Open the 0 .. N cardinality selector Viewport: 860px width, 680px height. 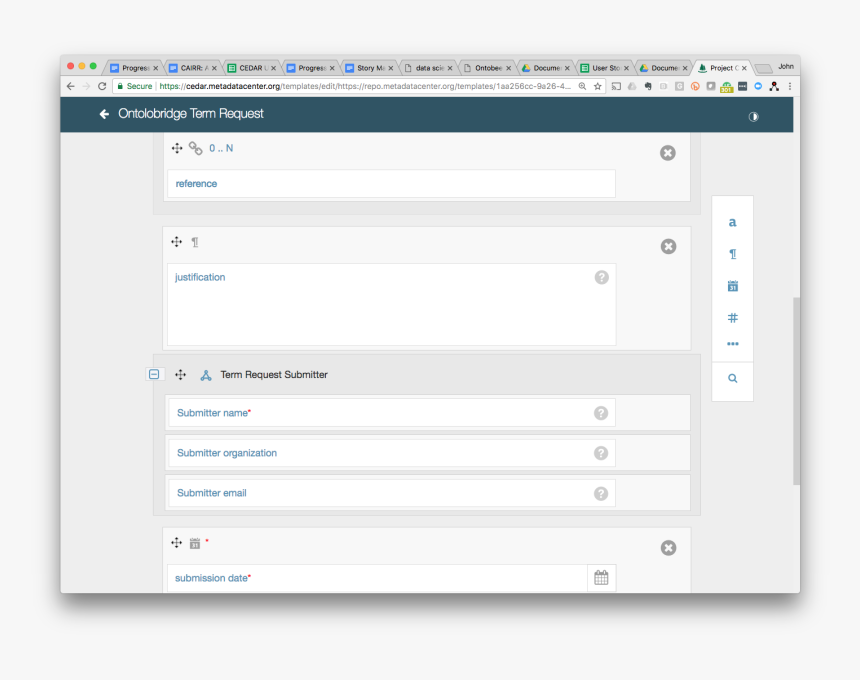[x=221, y=148]
